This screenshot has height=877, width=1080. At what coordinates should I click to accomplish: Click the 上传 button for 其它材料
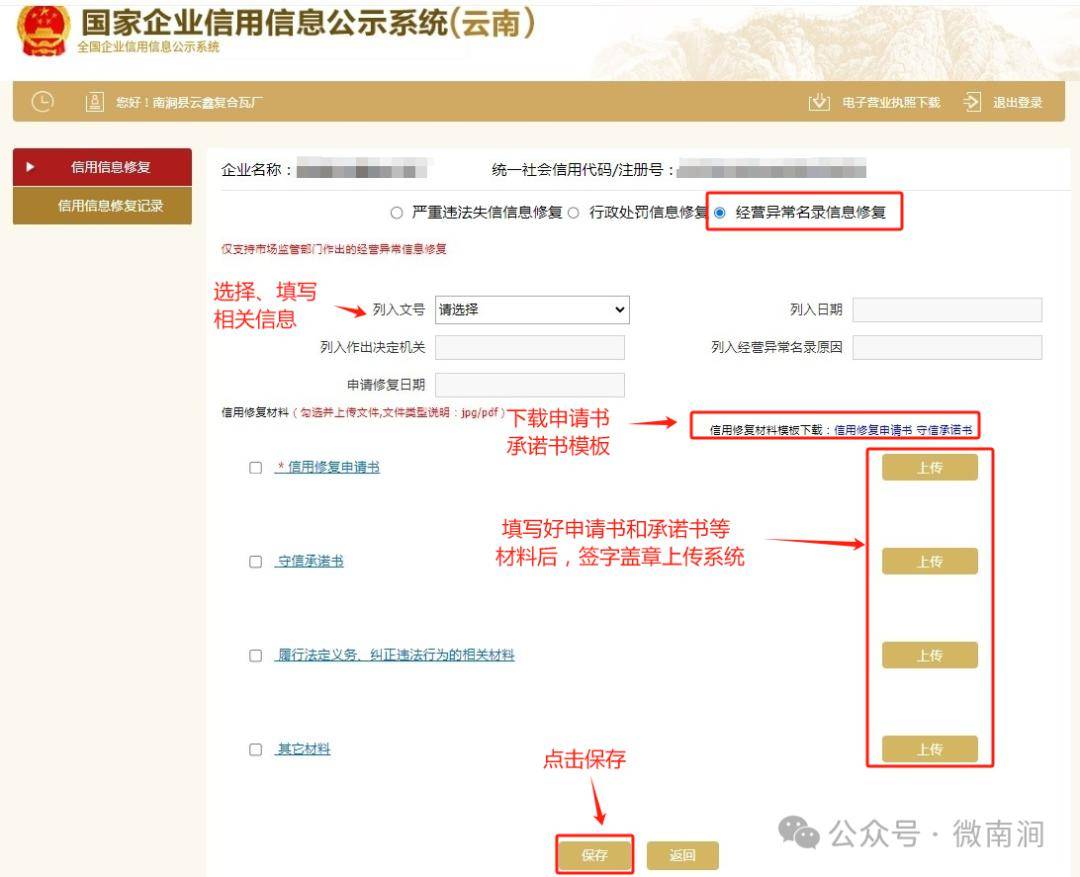tap(930, 748)
